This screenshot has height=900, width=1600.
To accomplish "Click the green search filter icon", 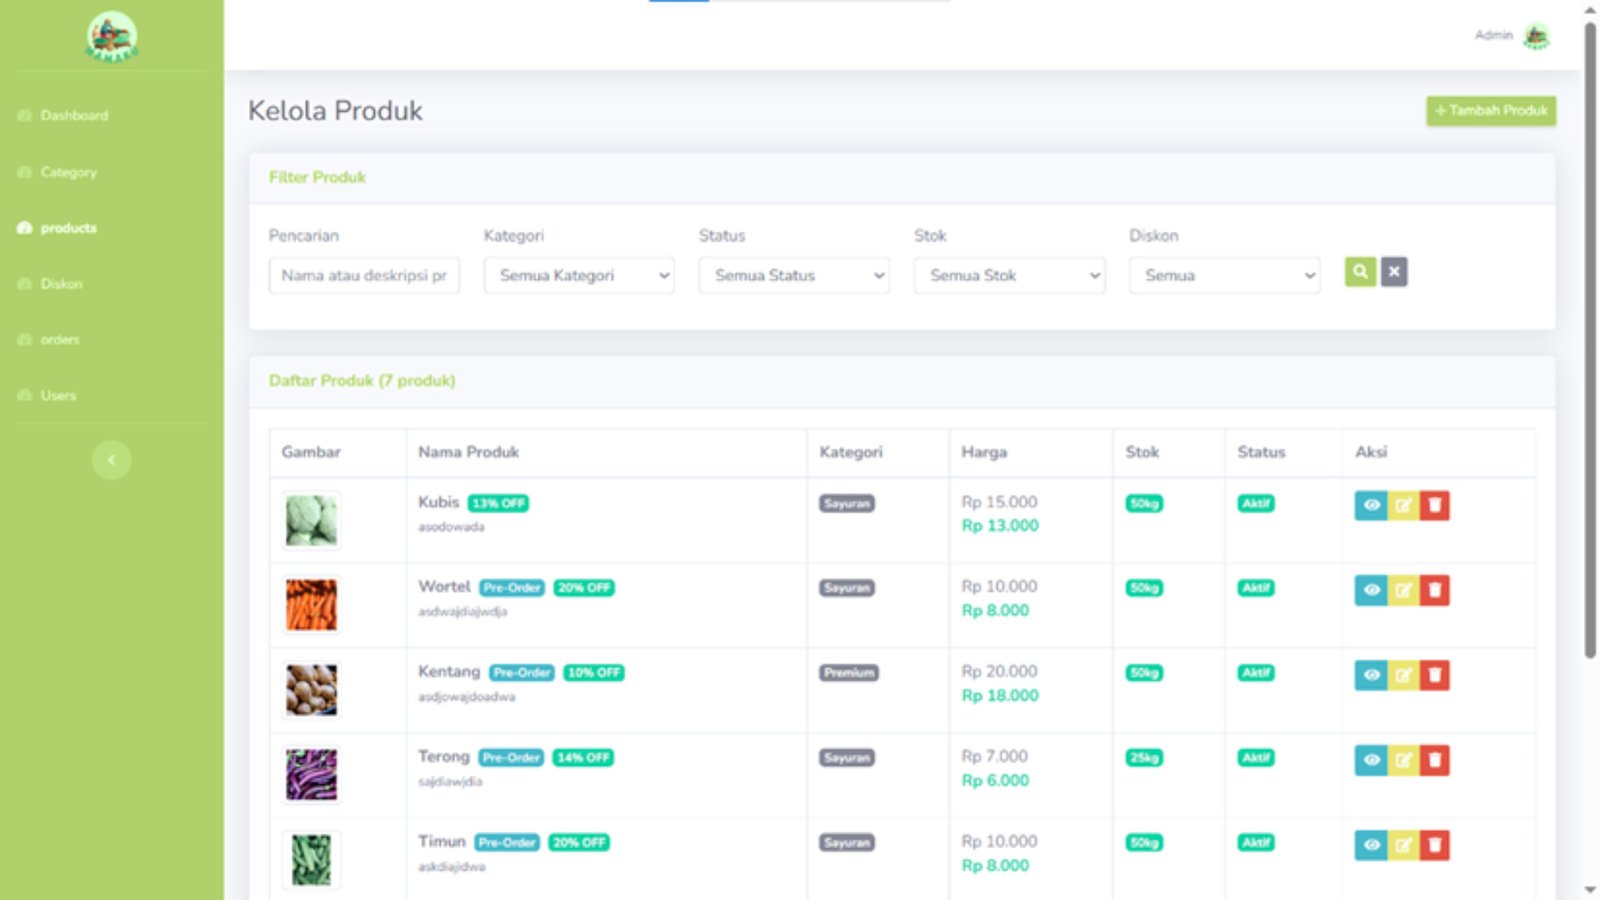I will 1360,272.
